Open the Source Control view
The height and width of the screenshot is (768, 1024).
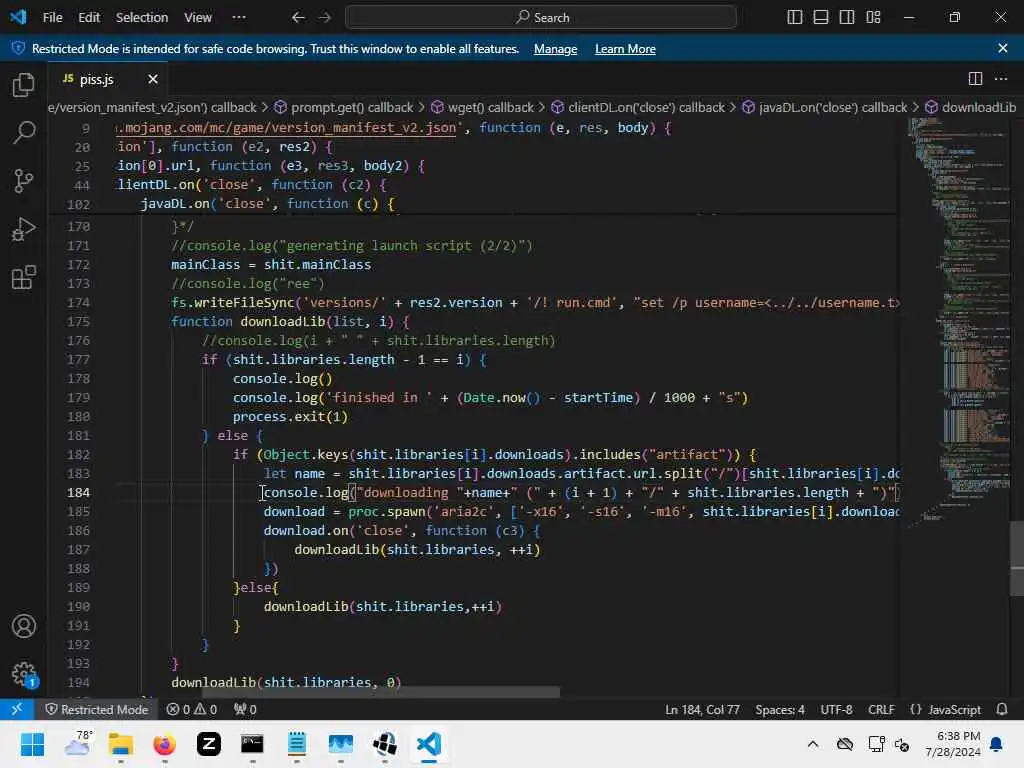tap(24, 181)
